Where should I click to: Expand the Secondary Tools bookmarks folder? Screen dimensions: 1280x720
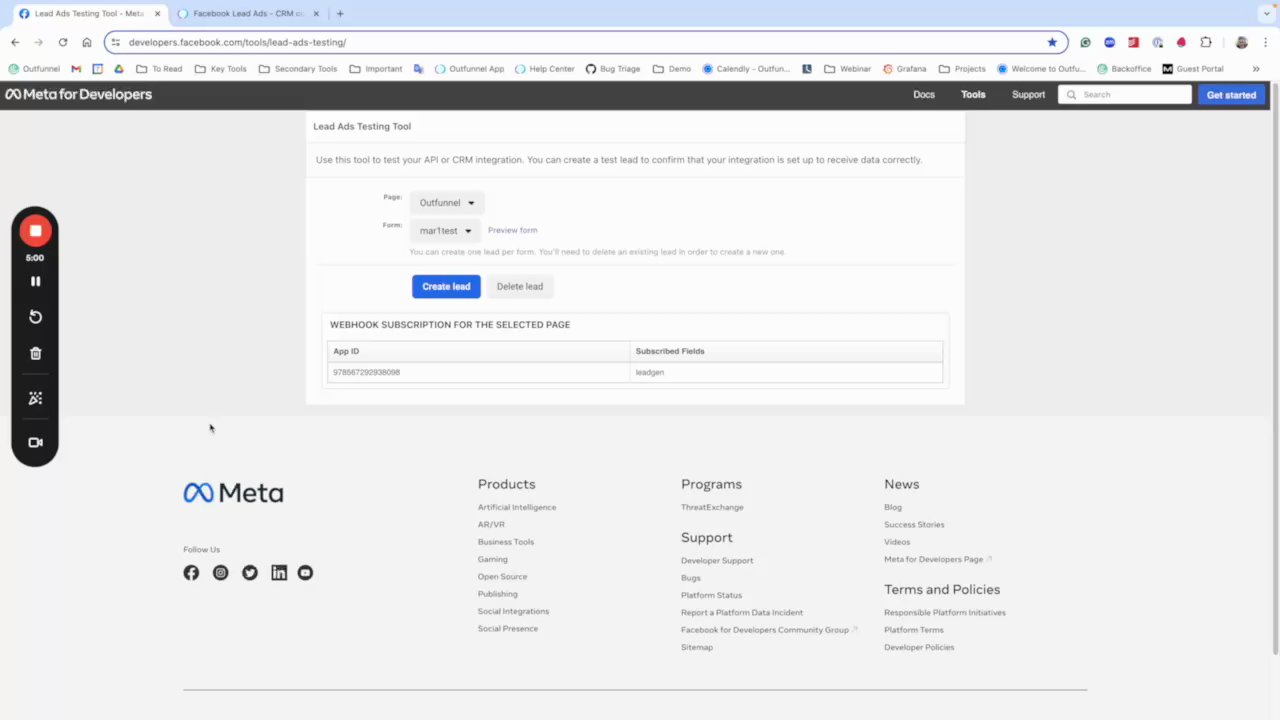coord(298,69)
